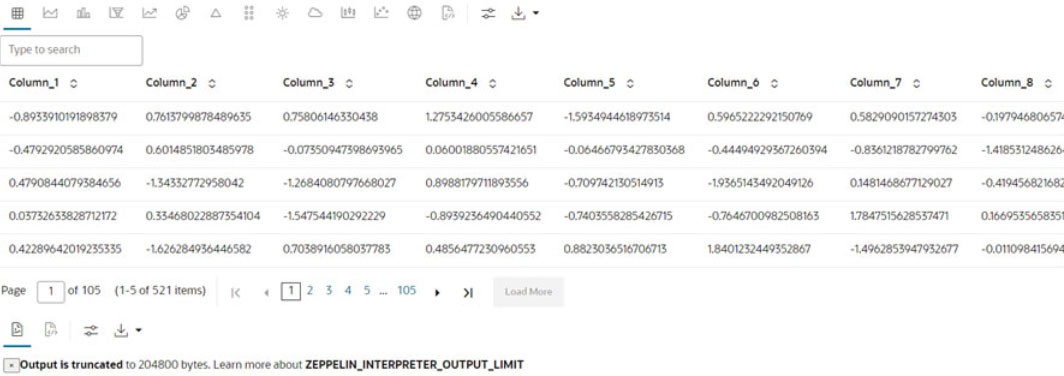Switch to funnel chart view
This screenshot has height=376, width=1064.
(x=117, y=14)
